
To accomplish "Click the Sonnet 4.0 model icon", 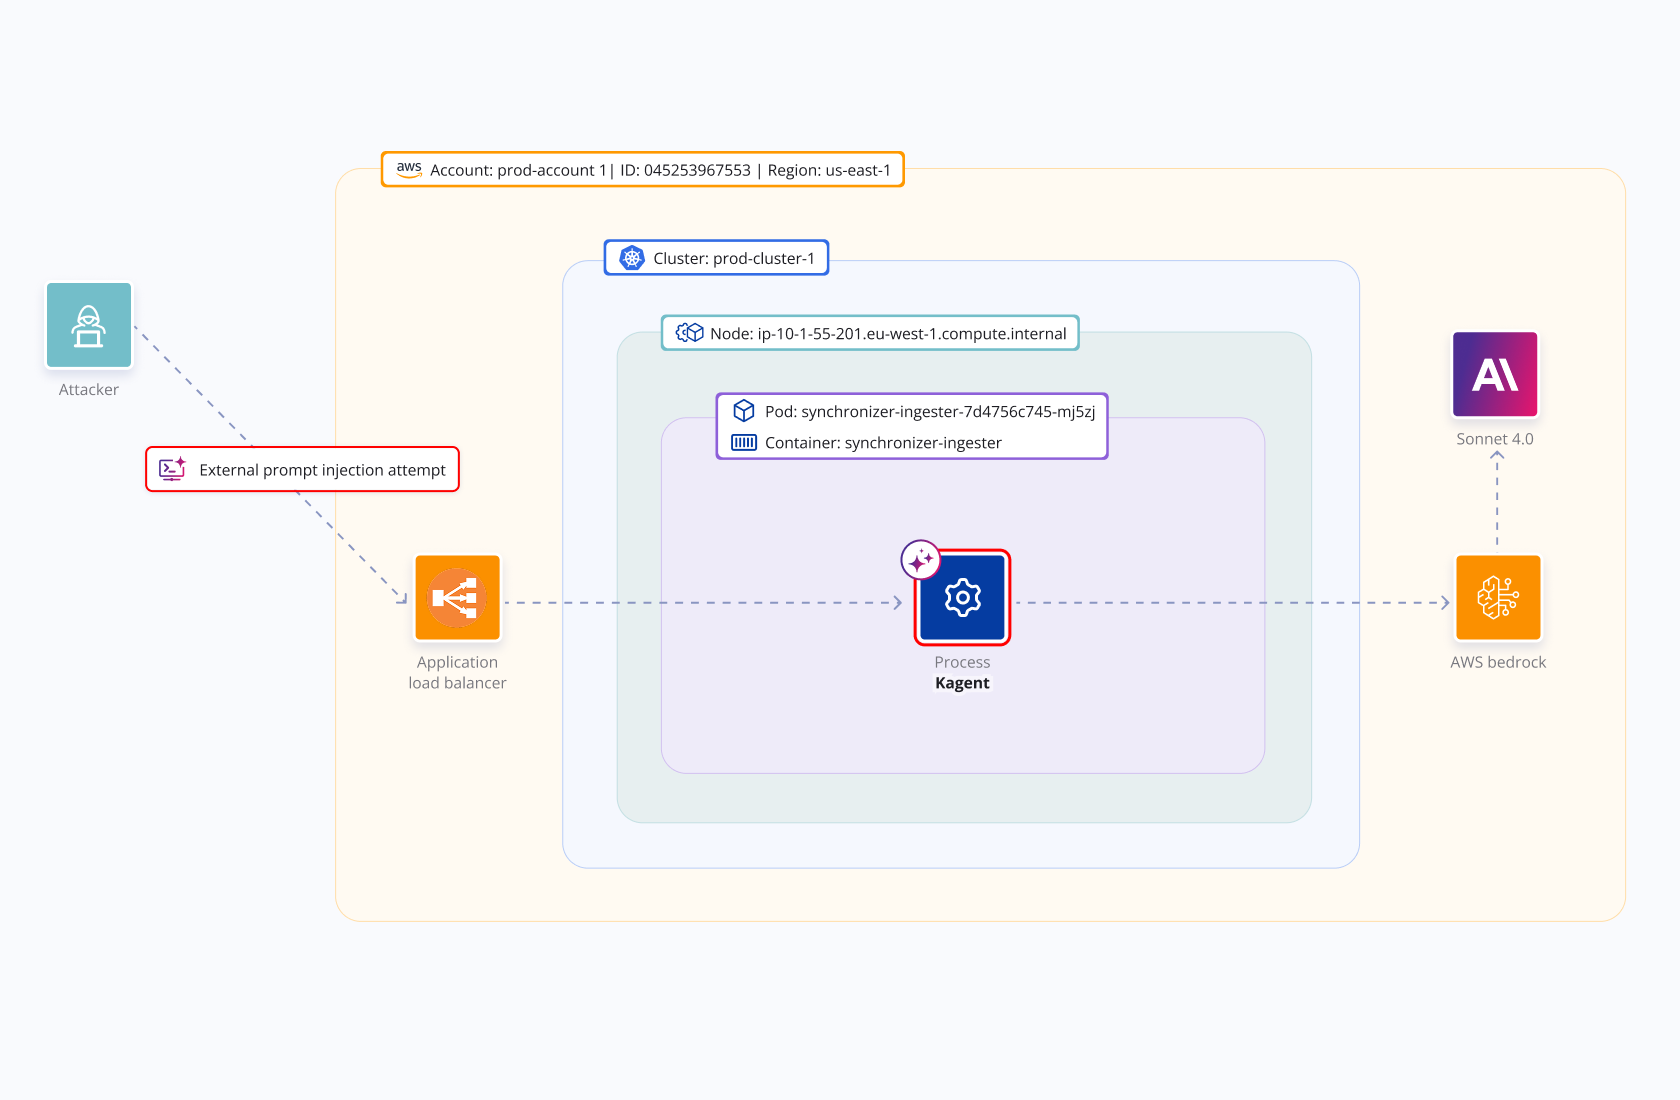I will pyautogui.click(x=1494, y=375).
